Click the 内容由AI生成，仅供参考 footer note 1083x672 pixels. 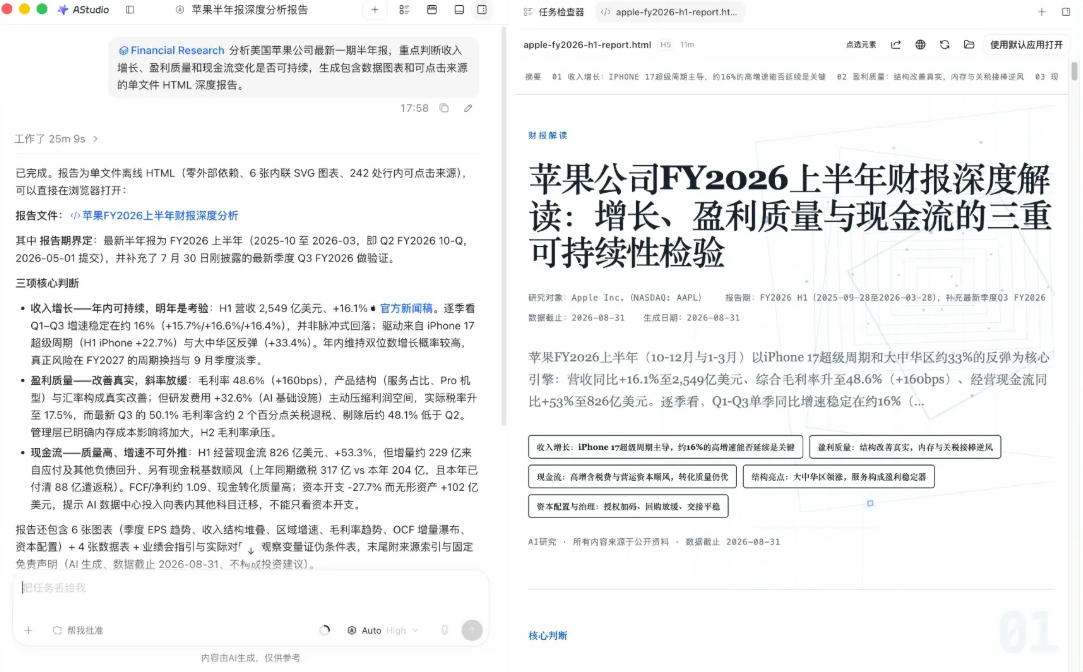(x=250, y=658)
